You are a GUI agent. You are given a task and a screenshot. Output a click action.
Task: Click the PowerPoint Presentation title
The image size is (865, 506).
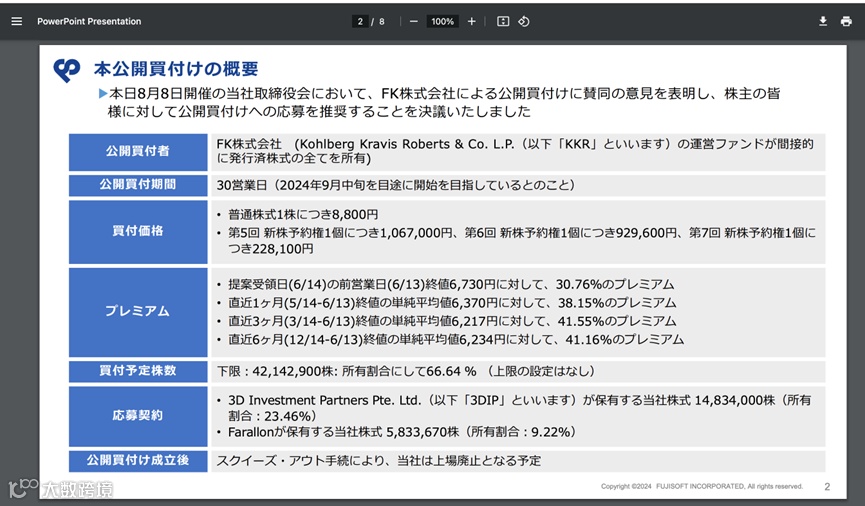(x=89, y=22)
